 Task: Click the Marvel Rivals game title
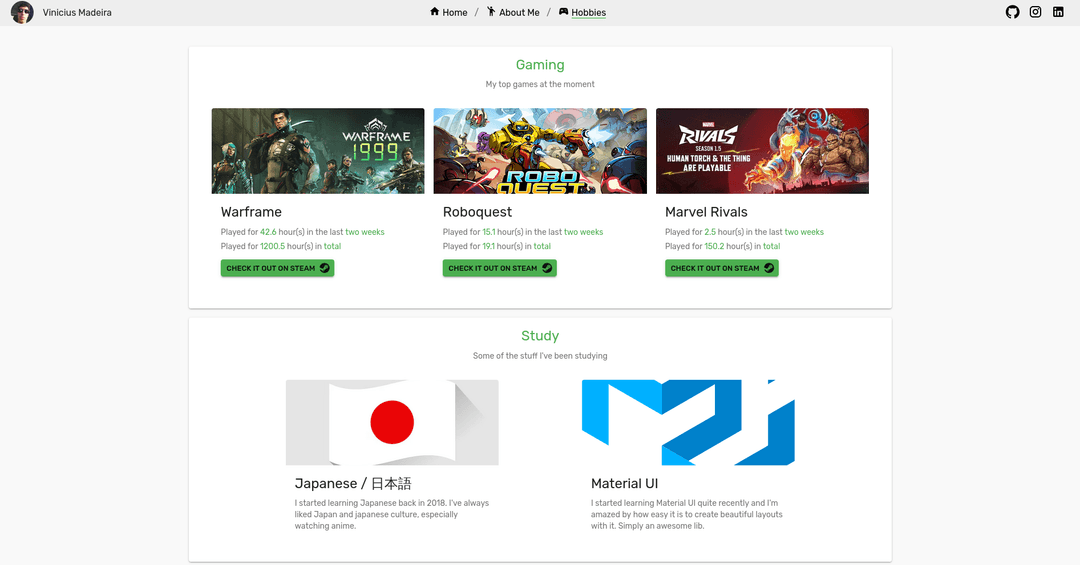coord(706,212)
